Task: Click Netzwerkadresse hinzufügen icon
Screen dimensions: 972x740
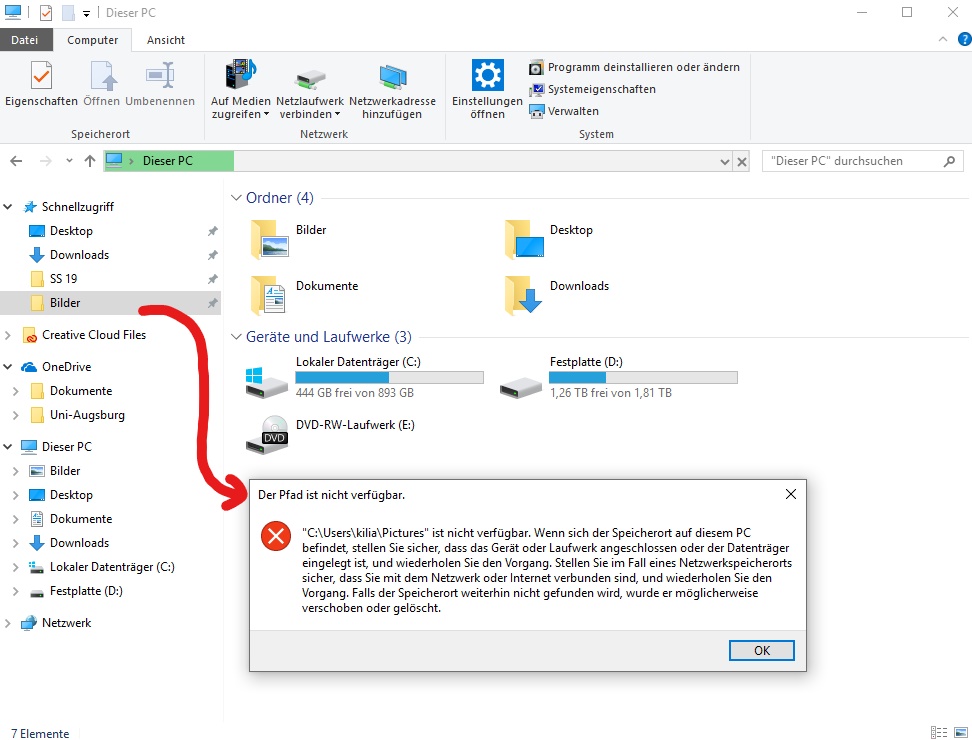Action: click(x=392, y=90)
